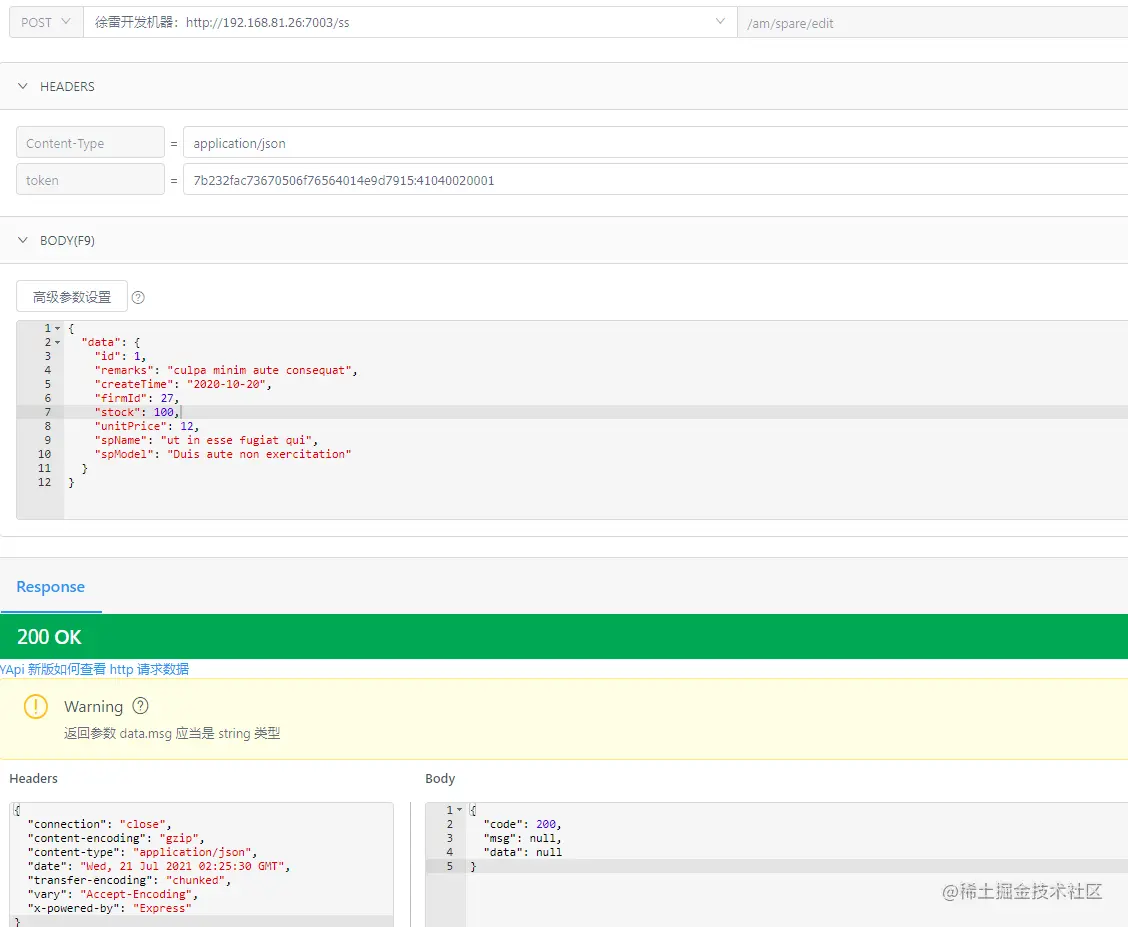Click the 200 OK status bar

pyautogui.click(x=564, y=636)
